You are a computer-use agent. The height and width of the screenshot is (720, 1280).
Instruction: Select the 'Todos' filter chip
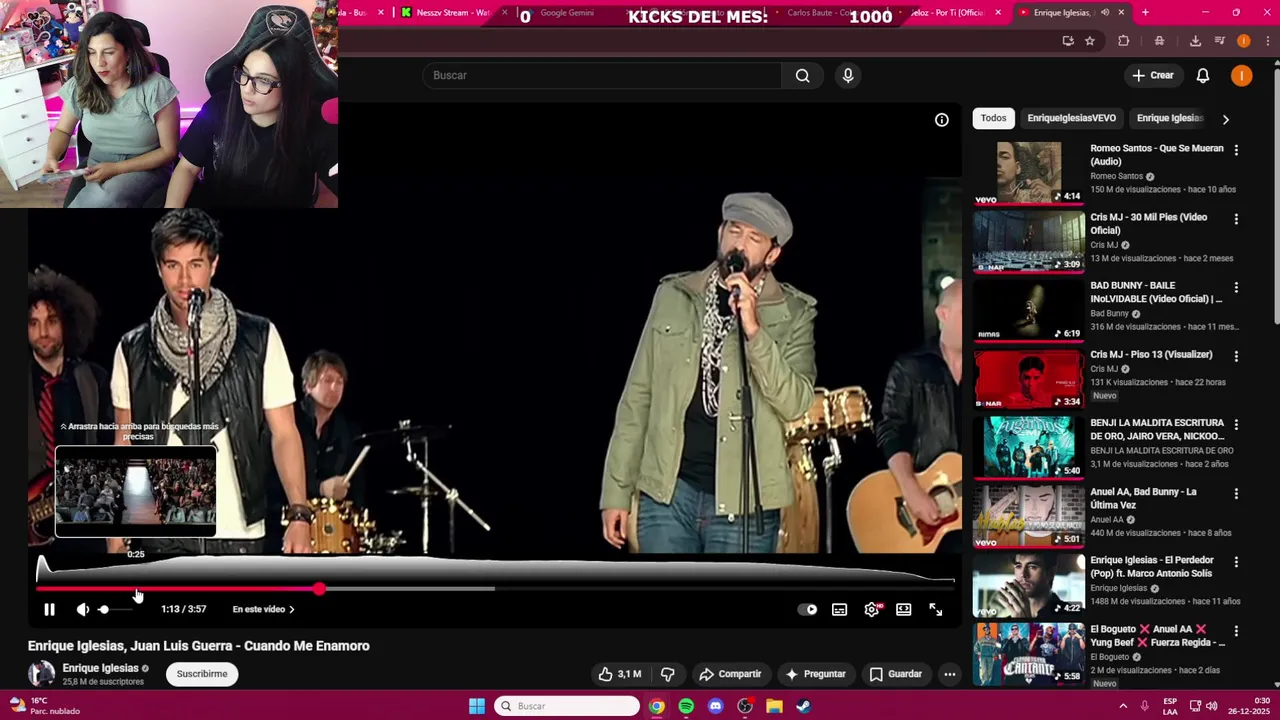(x=993, y=118)
